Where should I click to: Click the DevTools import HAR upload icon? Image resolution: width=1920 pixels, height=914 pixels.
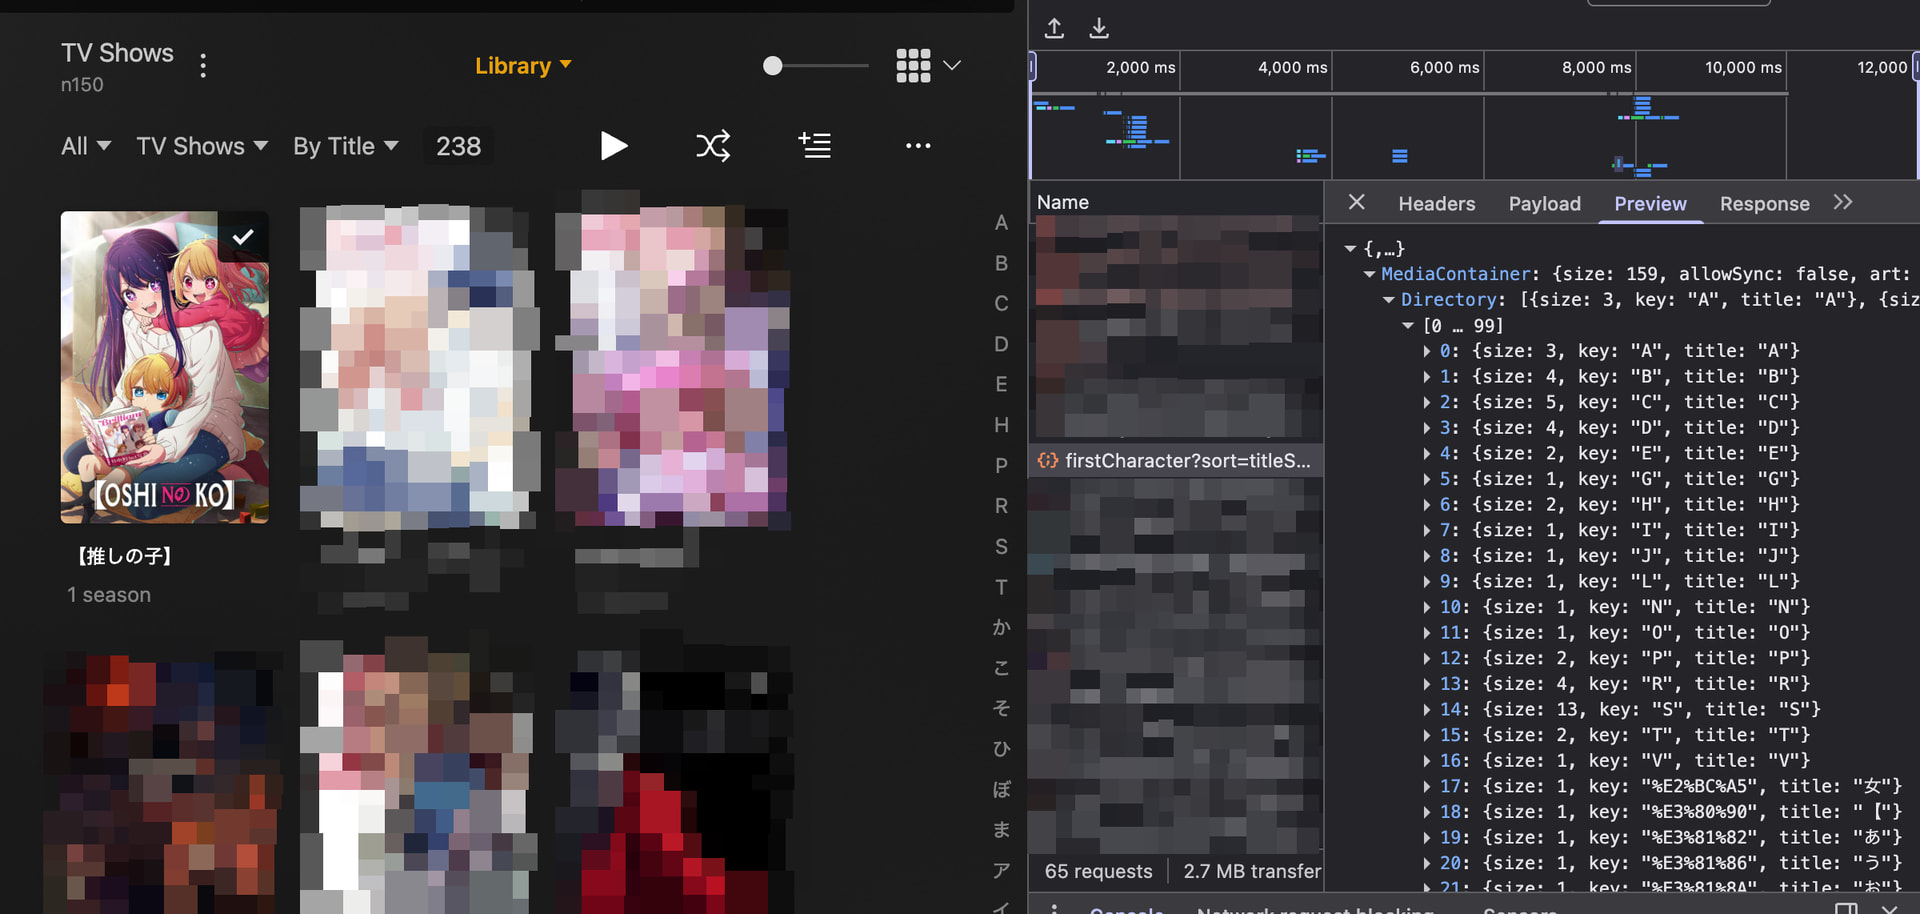pos(1054,28)
